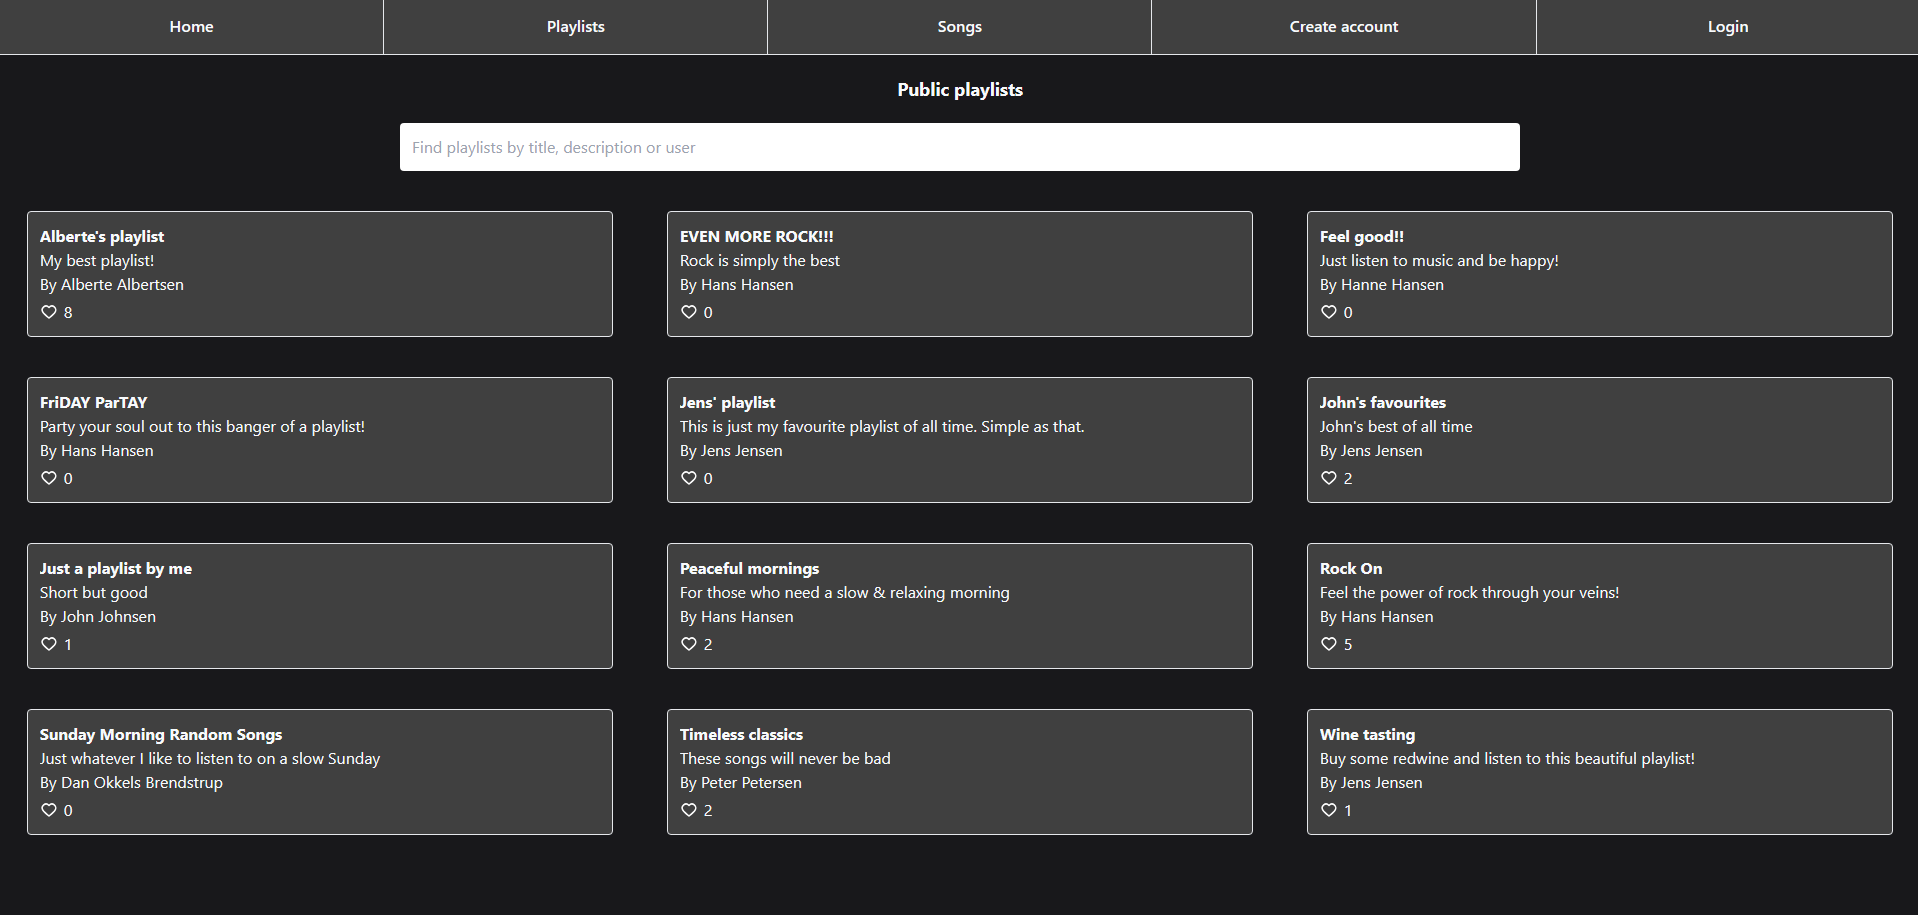Heart the Sunday Morning Random Songs playlist
Image resolution: width=1918 pixels, height=915 pixels.
tap(48, 810)
